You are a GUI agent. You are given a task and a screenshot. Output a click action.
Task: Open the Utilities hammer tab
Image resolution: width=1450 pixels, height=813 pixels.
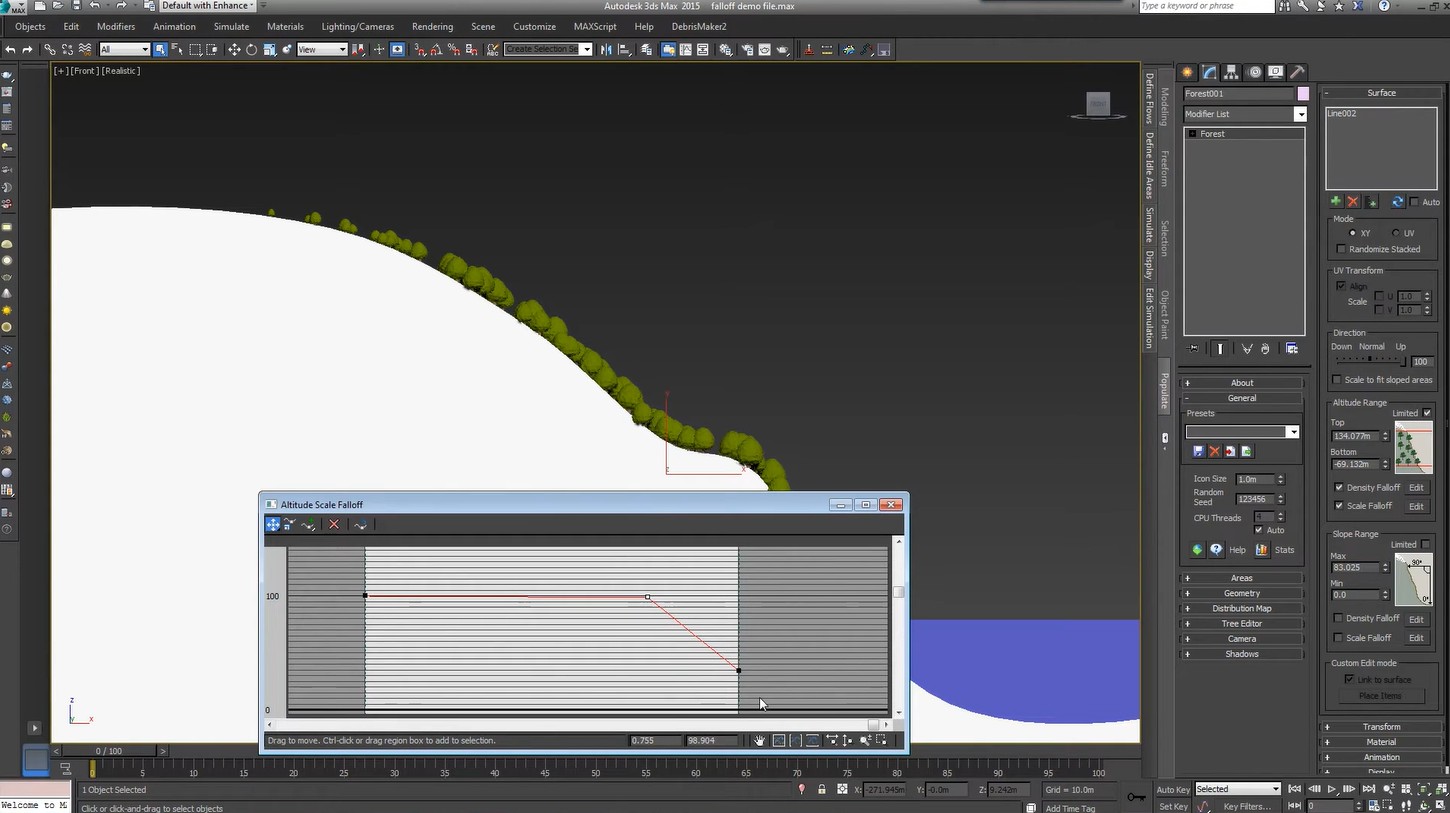pyautogui.click(x=1297, y=72)
